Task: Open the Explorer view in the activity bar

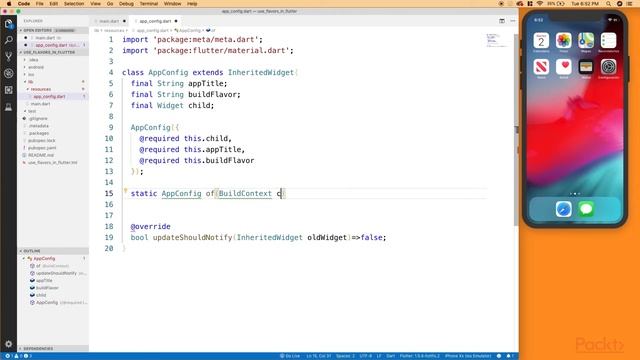Action: coord(9,24)
